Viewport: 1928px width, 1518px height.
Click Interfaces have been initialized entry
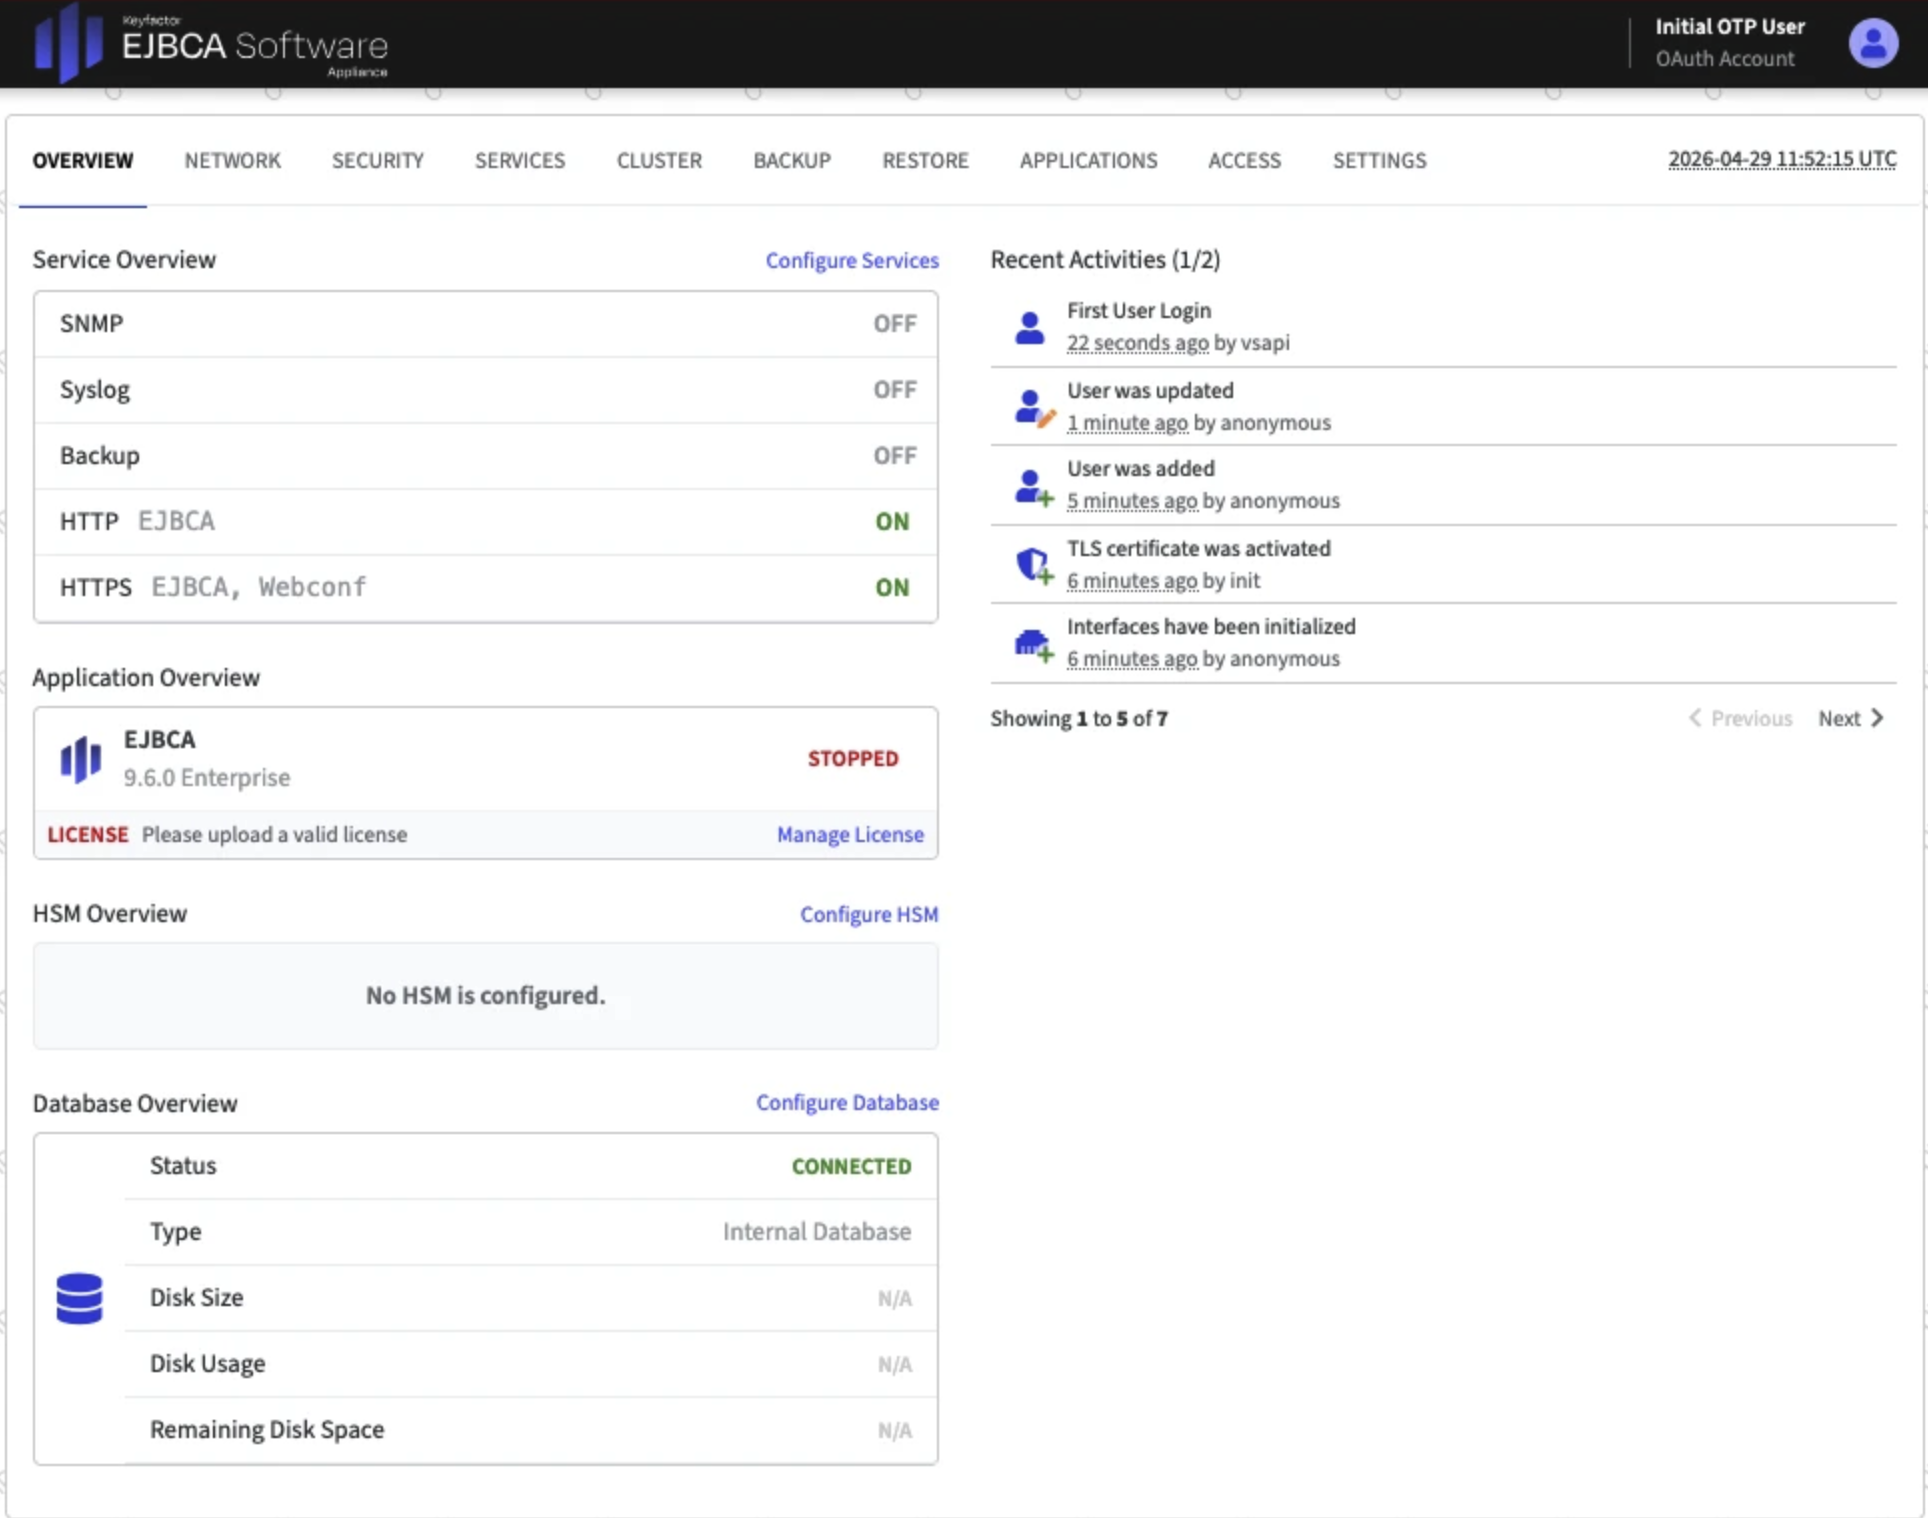[1443, 644]
